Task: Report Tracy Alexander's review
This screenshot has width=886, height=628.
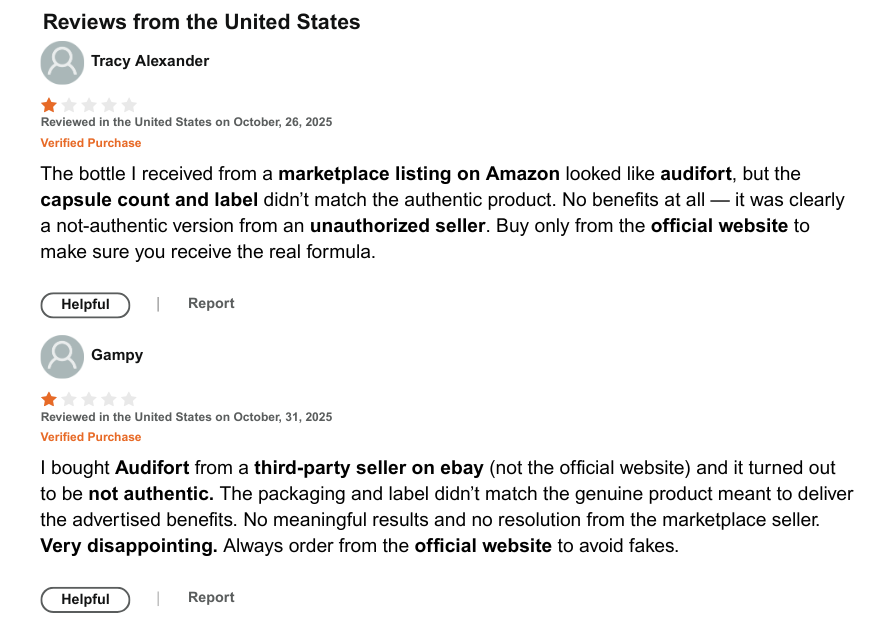Action: point(211,303)
